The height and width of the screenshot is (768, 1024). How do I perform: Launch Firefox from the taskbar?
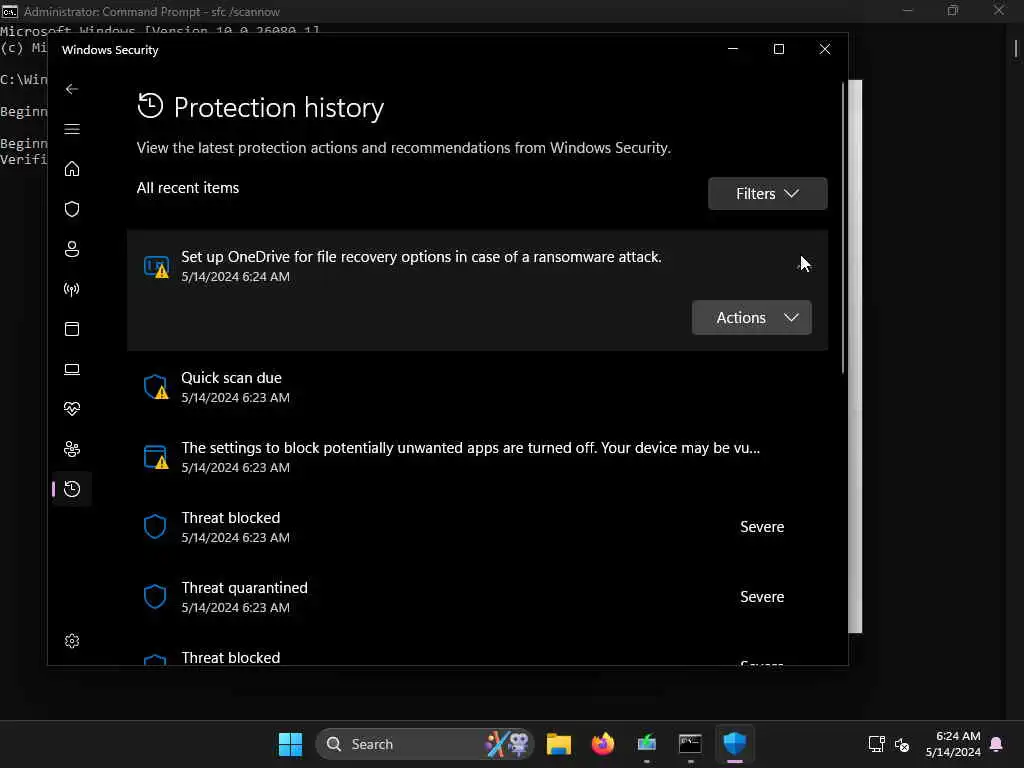603,744
